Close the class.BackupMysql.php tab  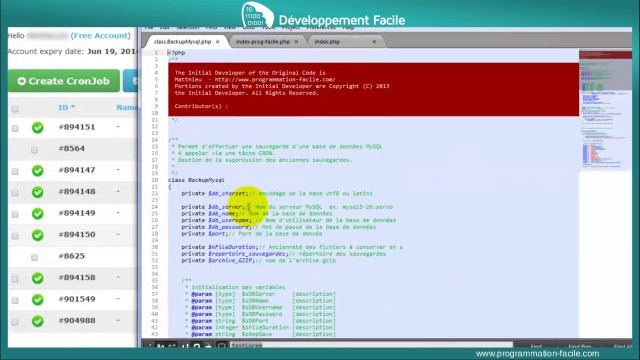[218, 42]
